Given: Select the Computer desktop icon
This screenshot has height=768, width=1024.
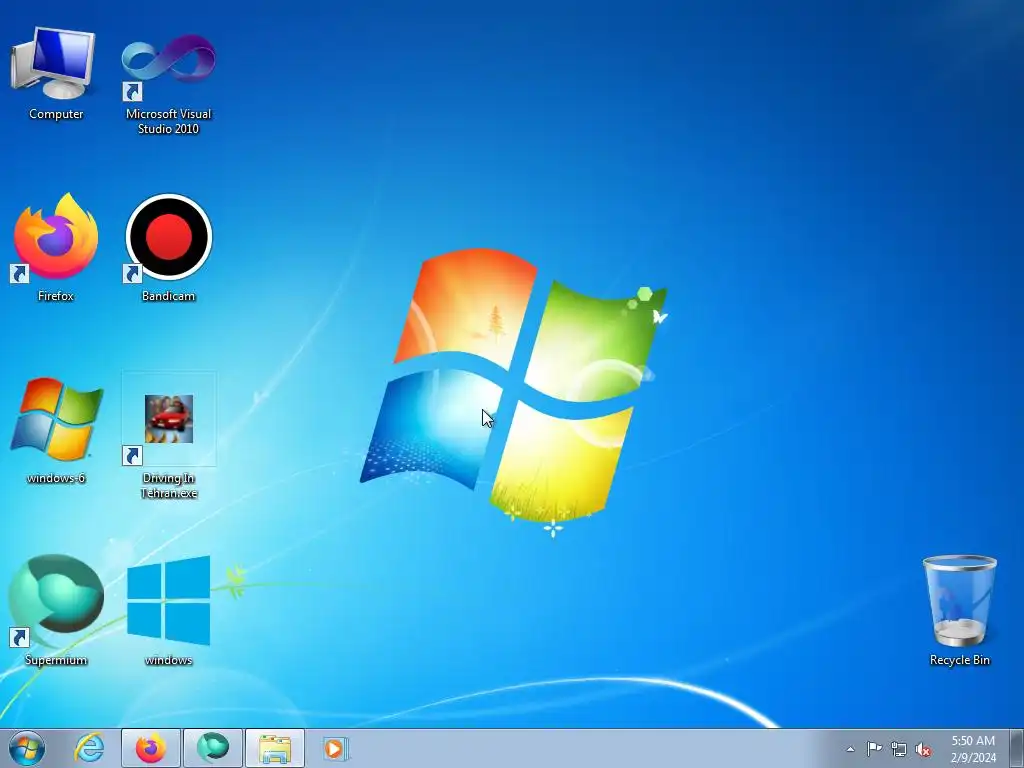Looking at the screenshot, I should click(x=55, y=72).
